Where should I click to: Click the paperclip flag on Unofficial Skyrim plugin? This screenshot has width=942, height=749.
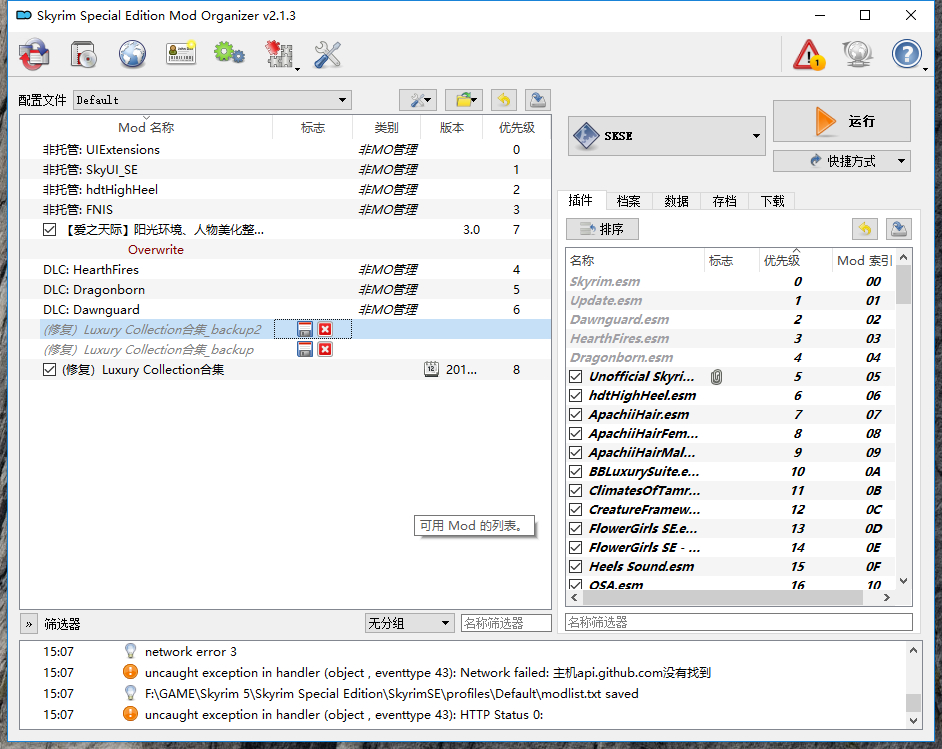pyautogui.click(x=716, y=377)
